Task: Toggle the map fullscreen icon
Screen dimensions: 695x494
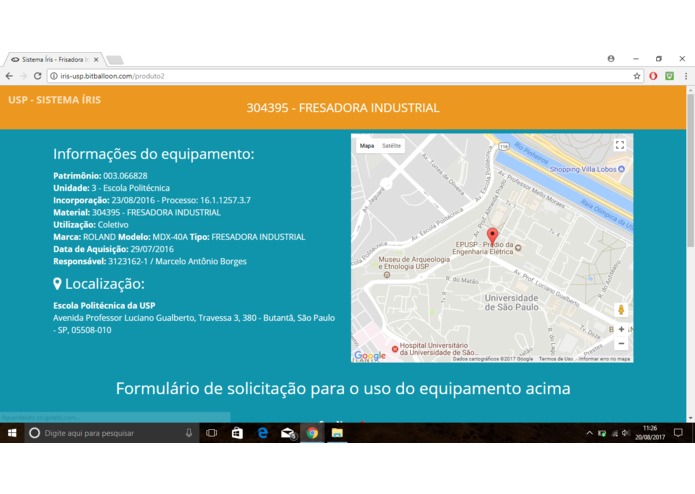Action: (620, 145)
